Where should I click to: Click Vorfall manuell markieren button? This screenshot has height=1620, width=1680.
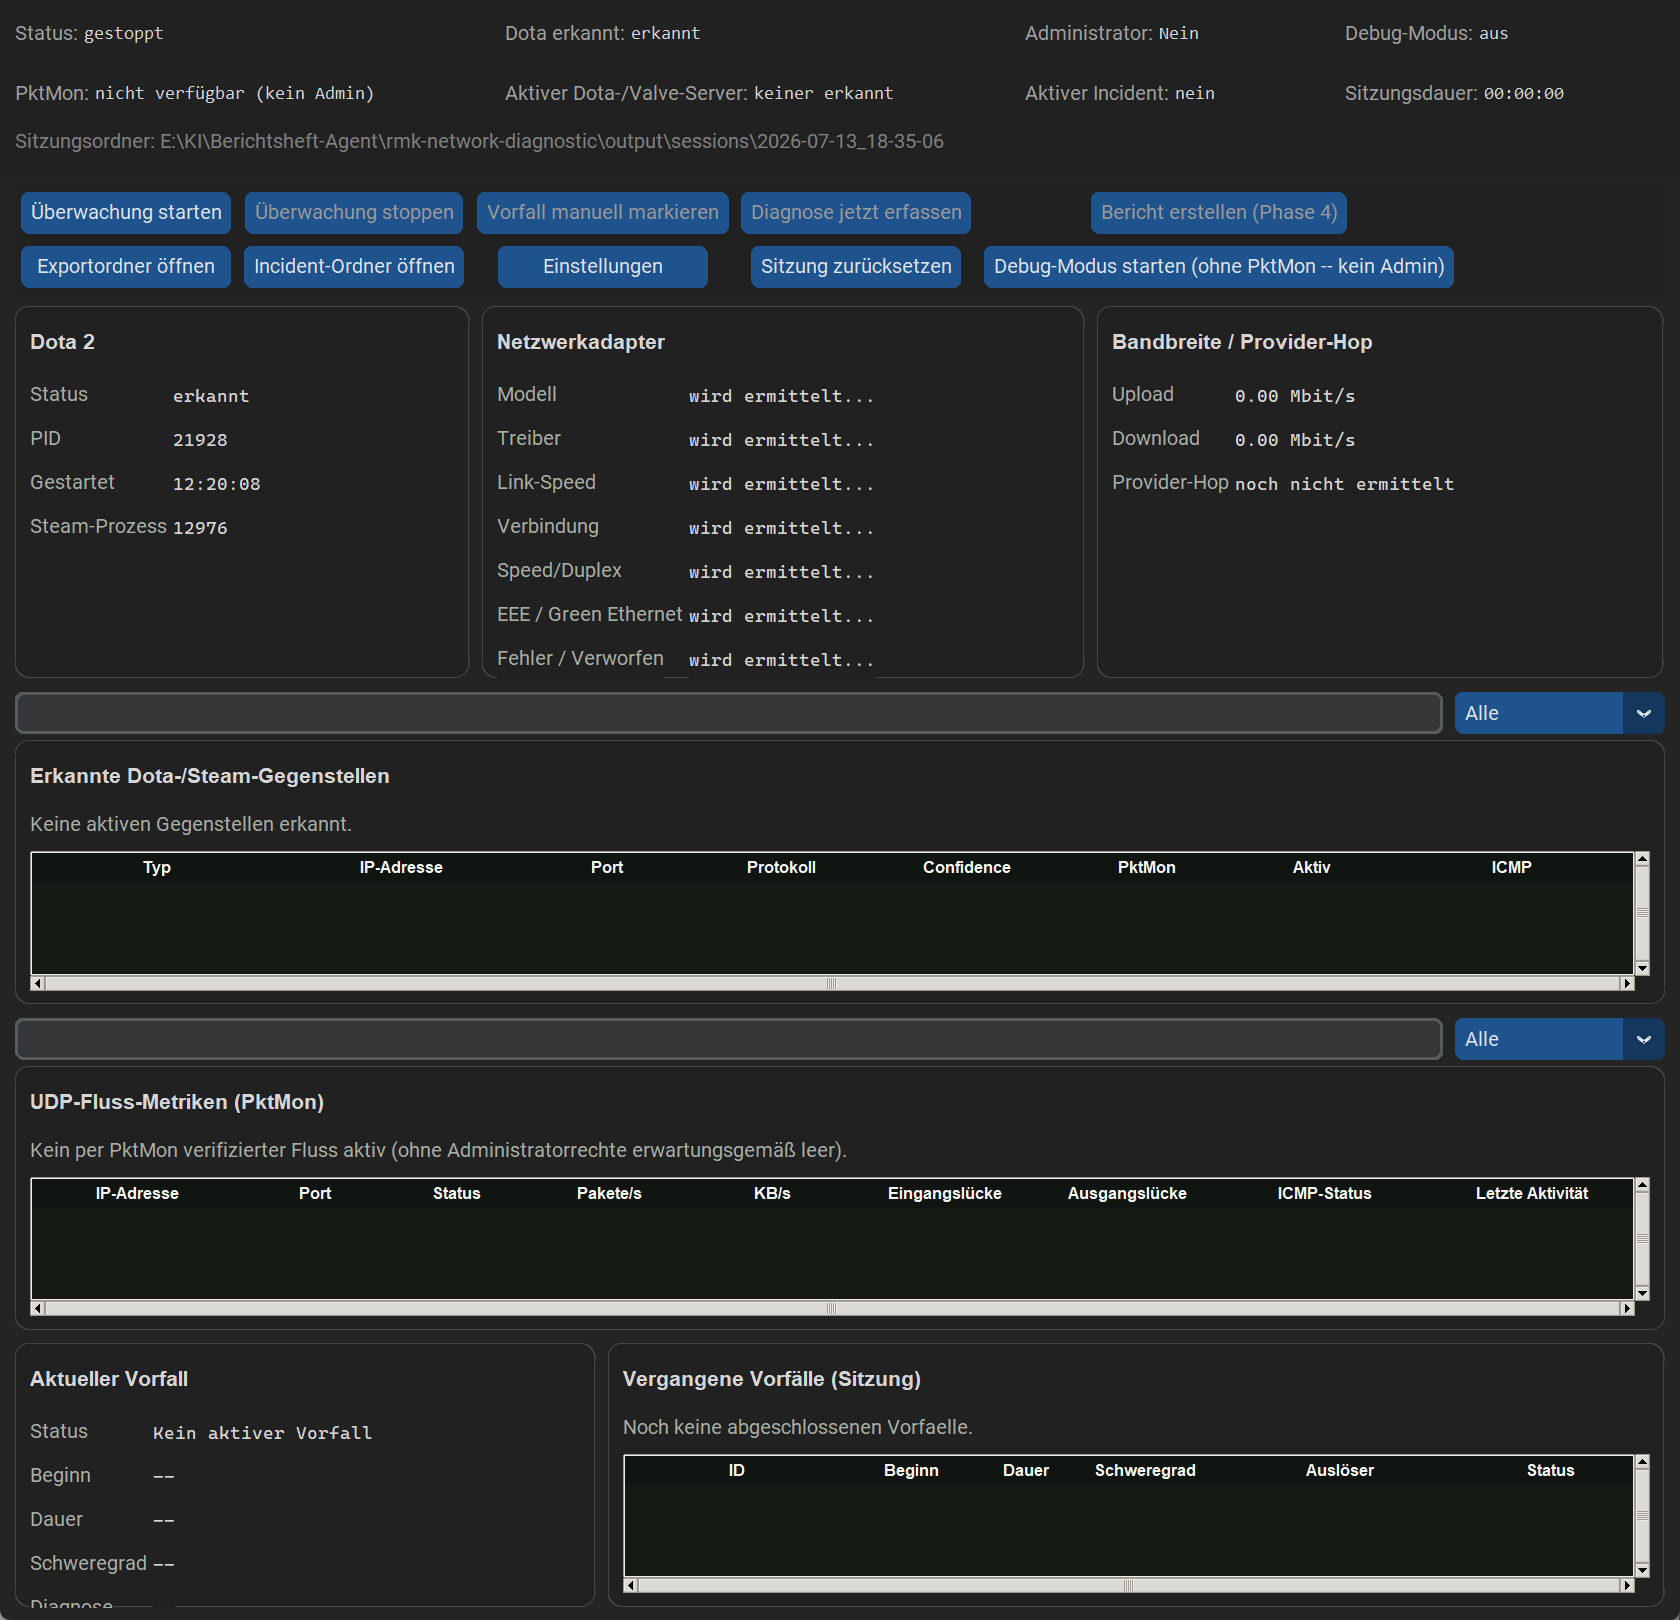[603, 213]
